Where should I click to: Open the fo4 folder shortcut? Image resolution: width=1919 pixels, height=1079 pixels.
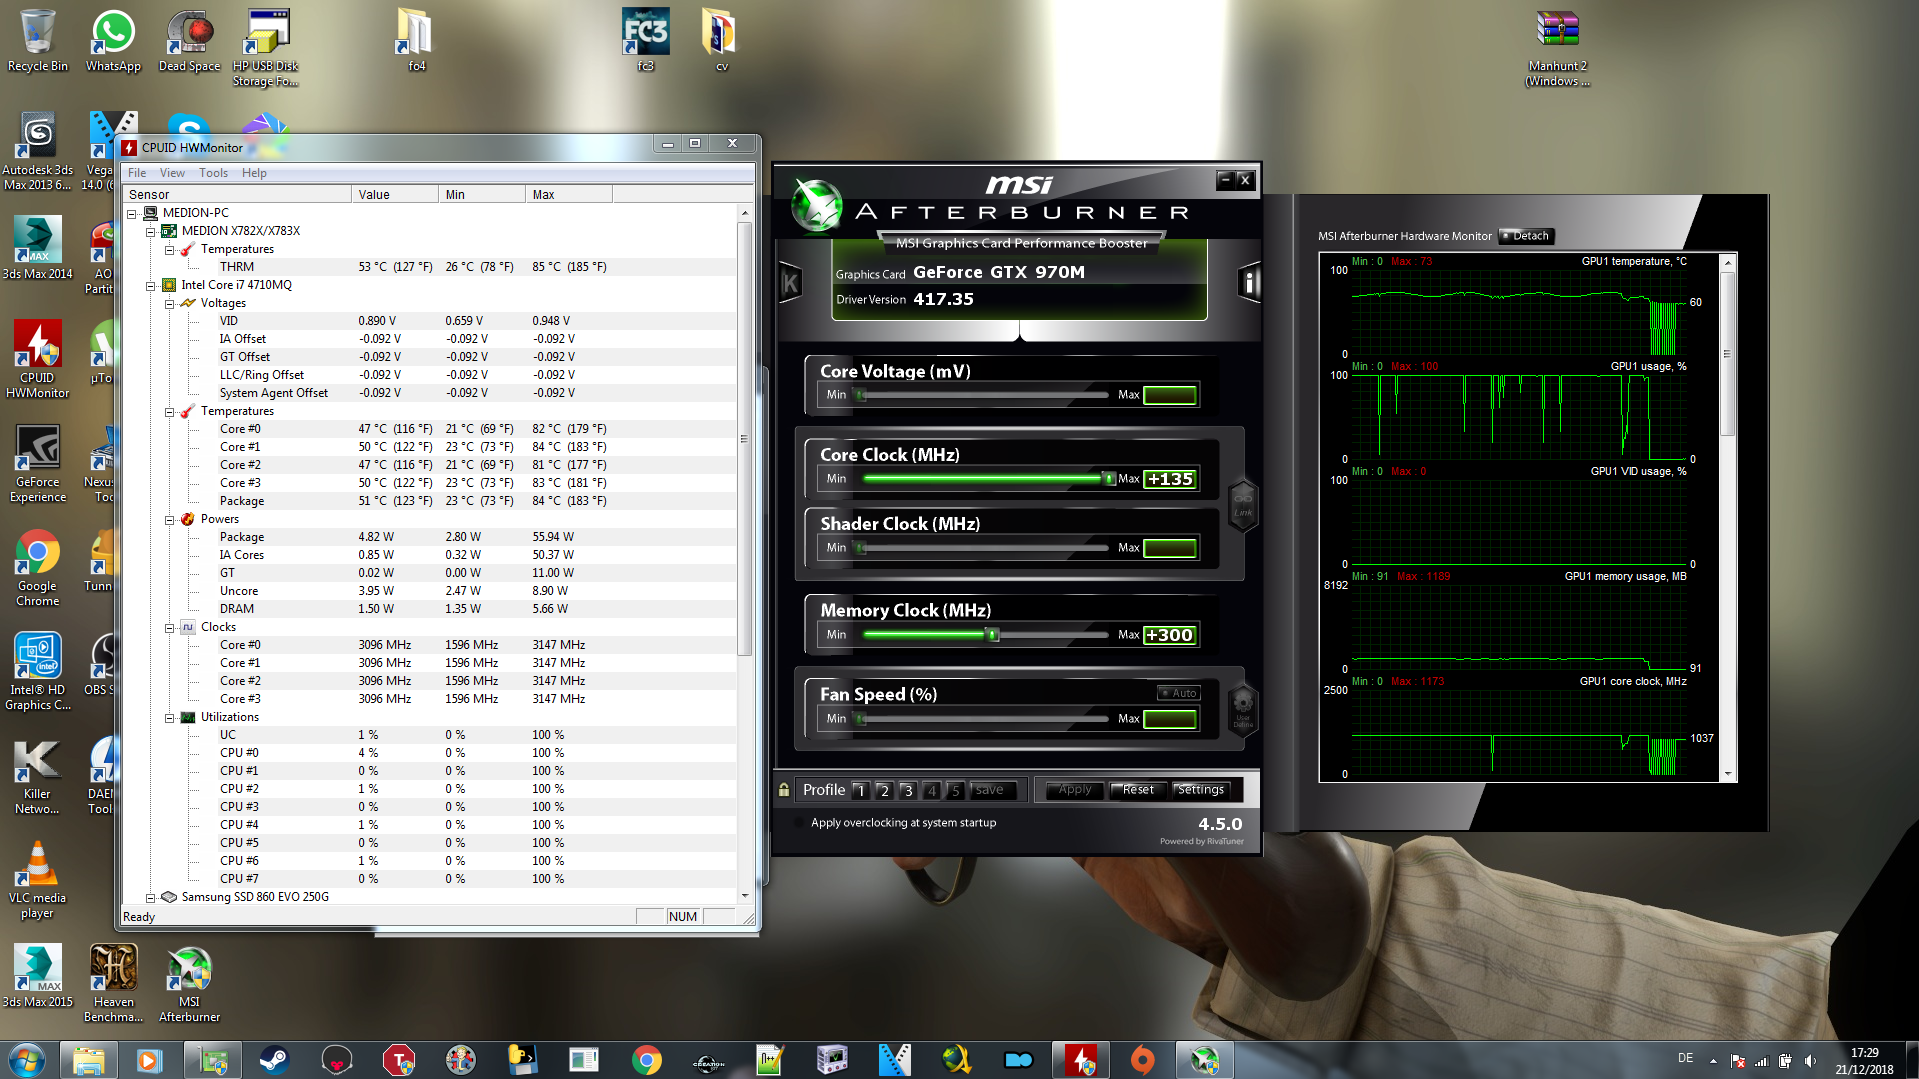pos(416,41)
